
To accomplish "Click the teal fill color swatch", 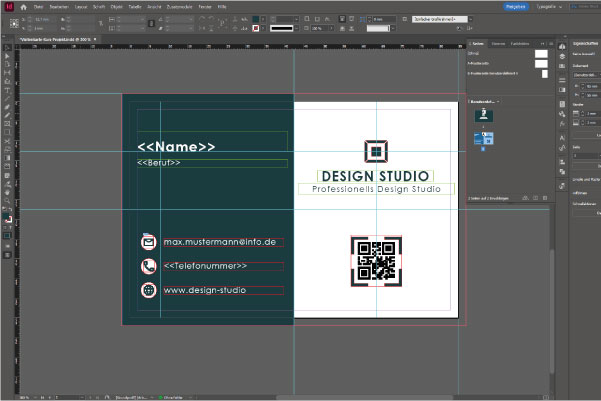I will pyautogui.click(x=256, y=19).
